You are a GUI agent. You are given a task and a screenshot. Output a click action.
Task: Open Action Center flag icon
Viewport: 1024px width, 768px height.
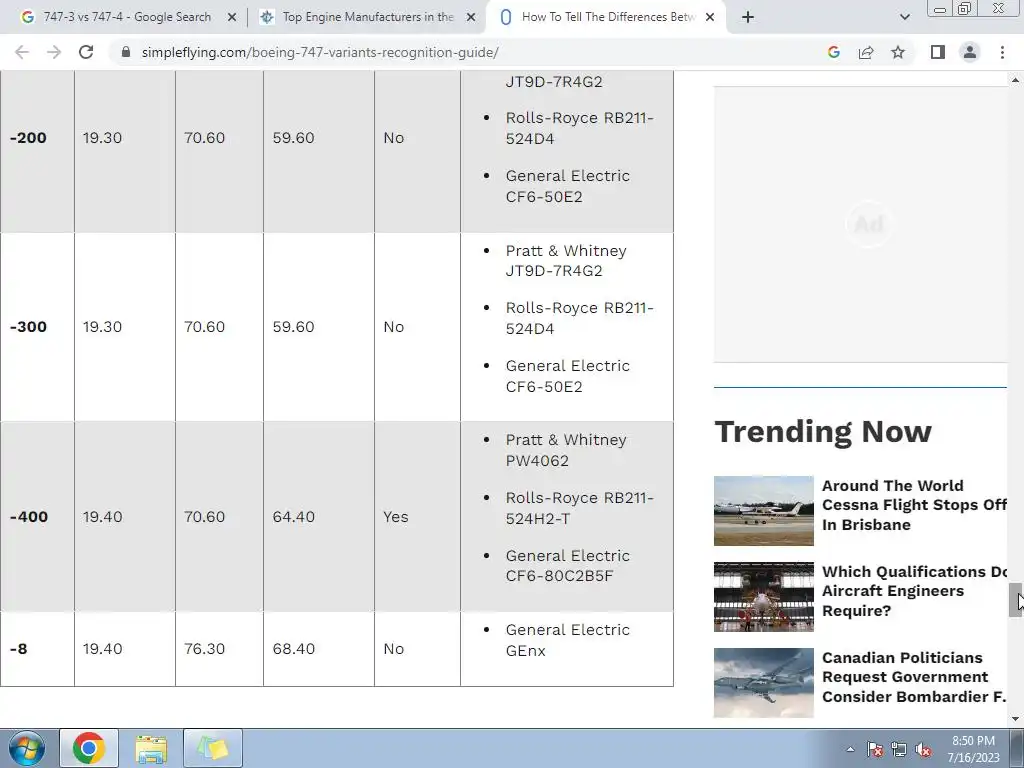875,749
